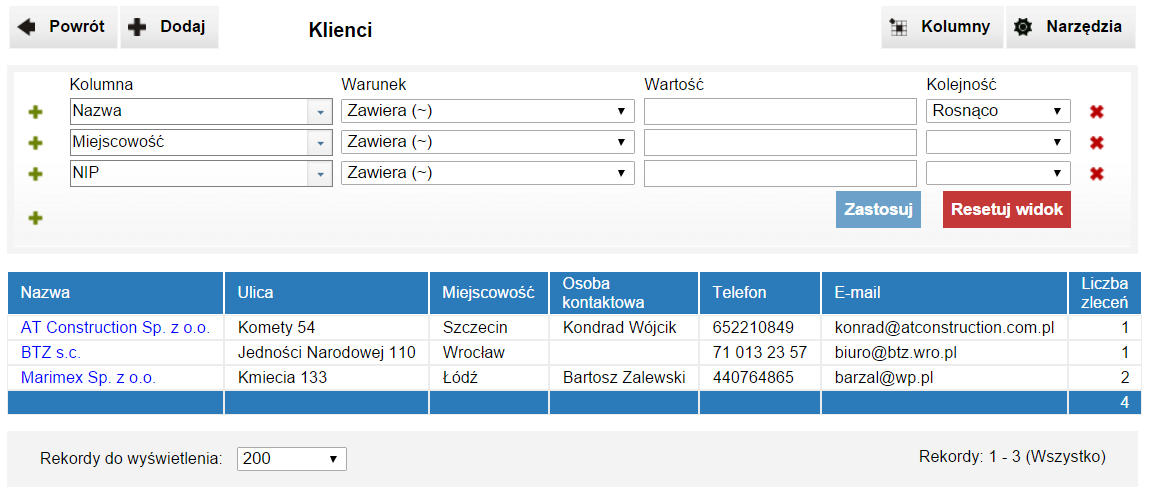The image size is (1151, 497).
Task: Open the records-to-display dropdown showing 200
Action: pos(291,459)
